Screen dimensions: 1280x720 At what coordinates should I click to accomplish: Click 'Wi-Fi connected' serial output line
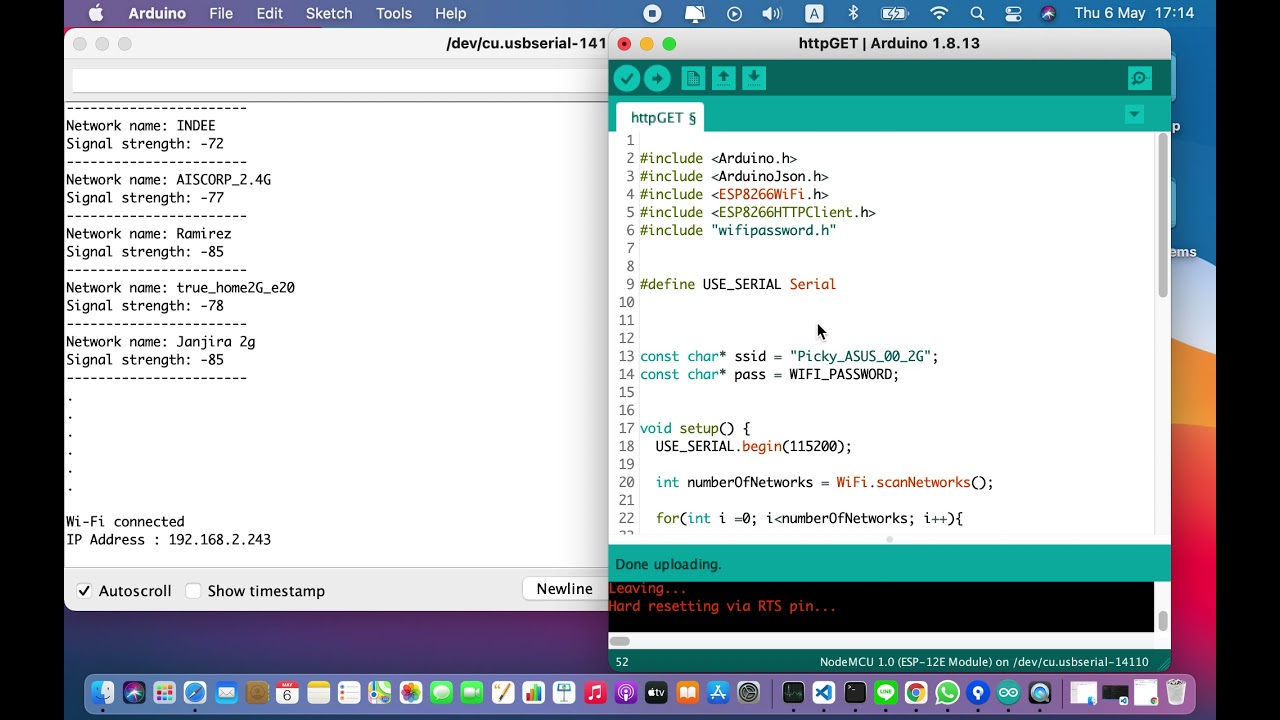tap(125, 521)
